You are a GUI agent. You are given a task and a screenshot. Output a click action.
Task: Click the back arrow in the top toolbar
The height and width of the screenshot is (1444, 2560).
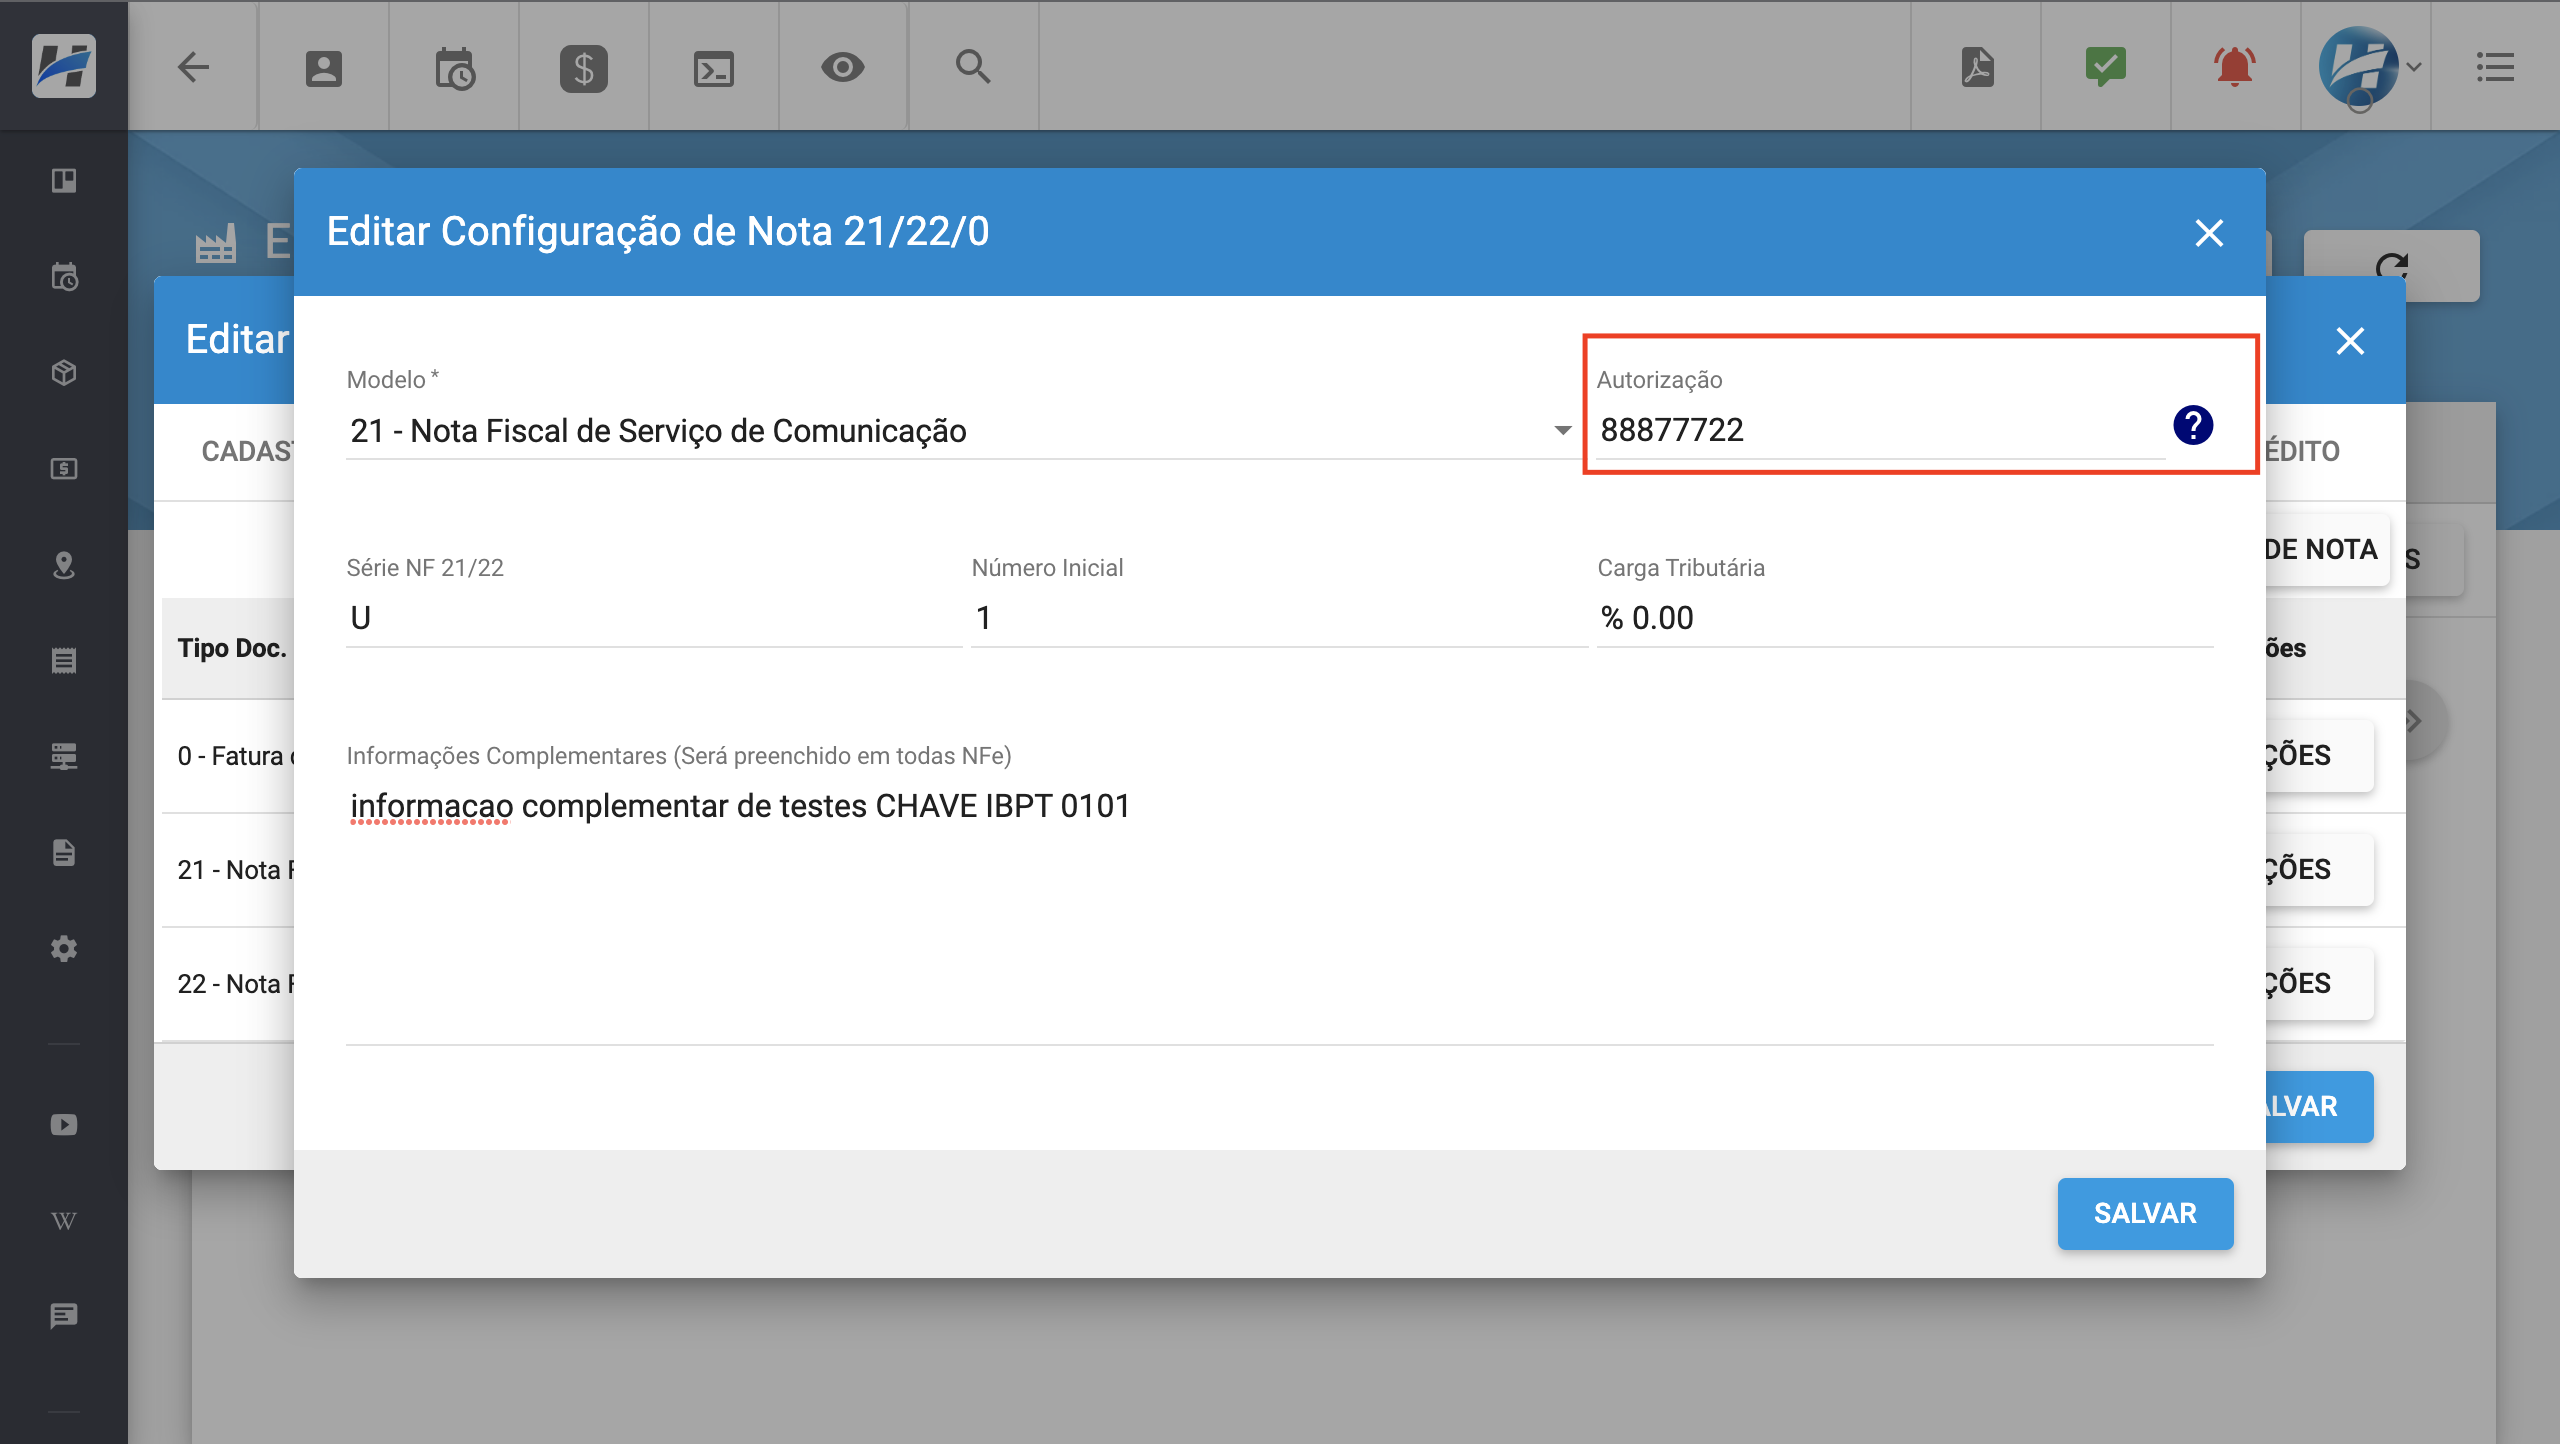(x=193, y=67)
